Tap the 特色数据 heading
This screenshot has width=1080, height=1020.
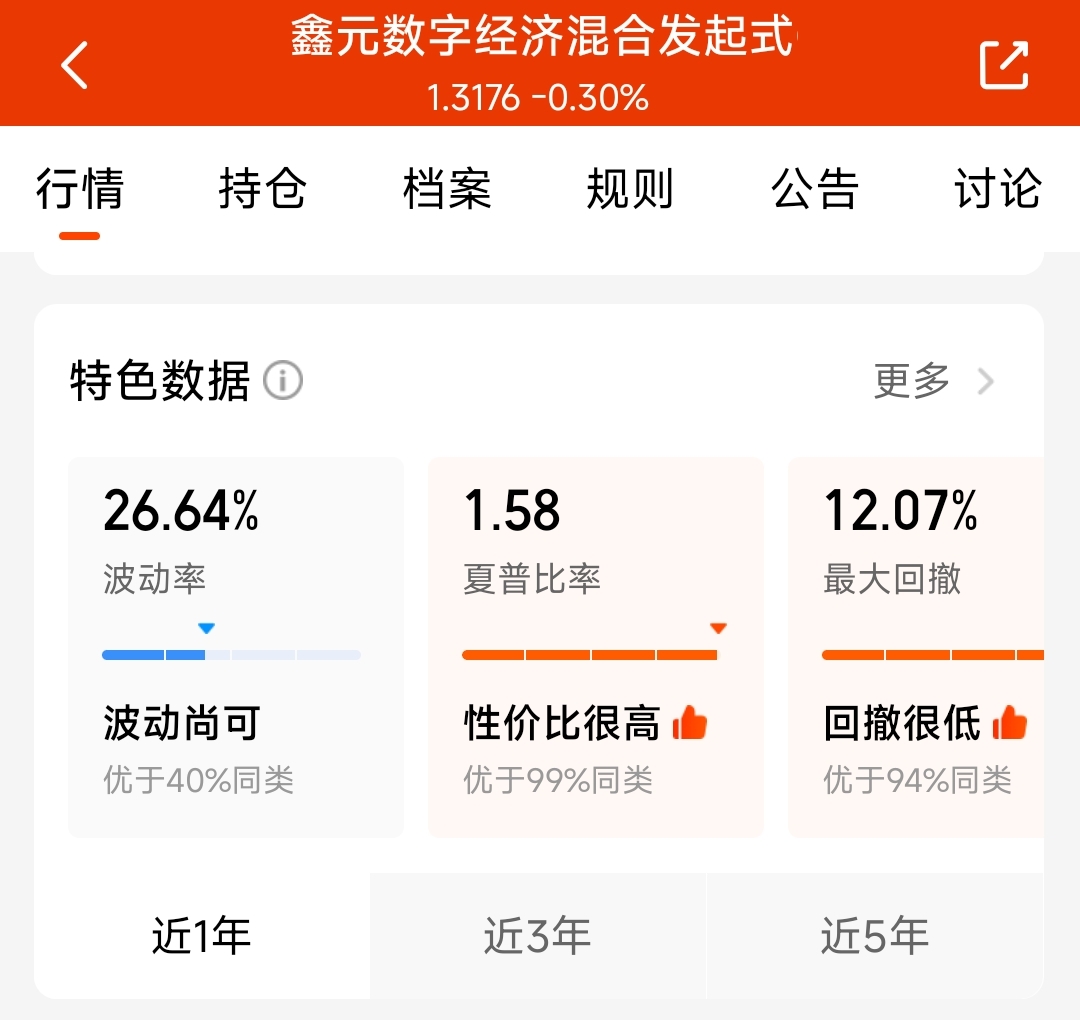(160, 380)
